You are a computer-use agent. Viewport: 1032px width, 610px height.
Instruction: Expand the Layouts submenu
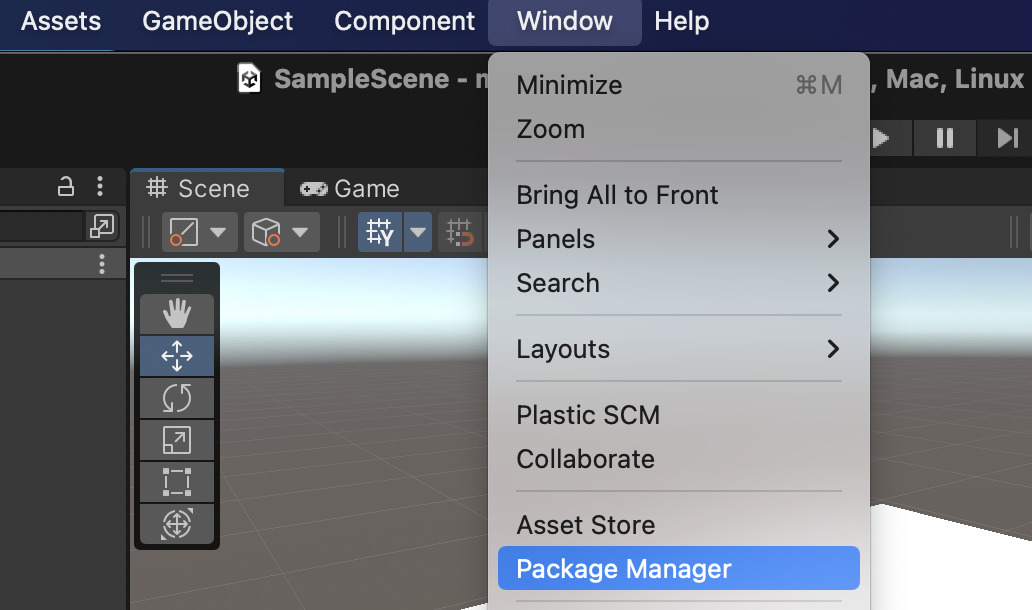(x=678, y=349)
